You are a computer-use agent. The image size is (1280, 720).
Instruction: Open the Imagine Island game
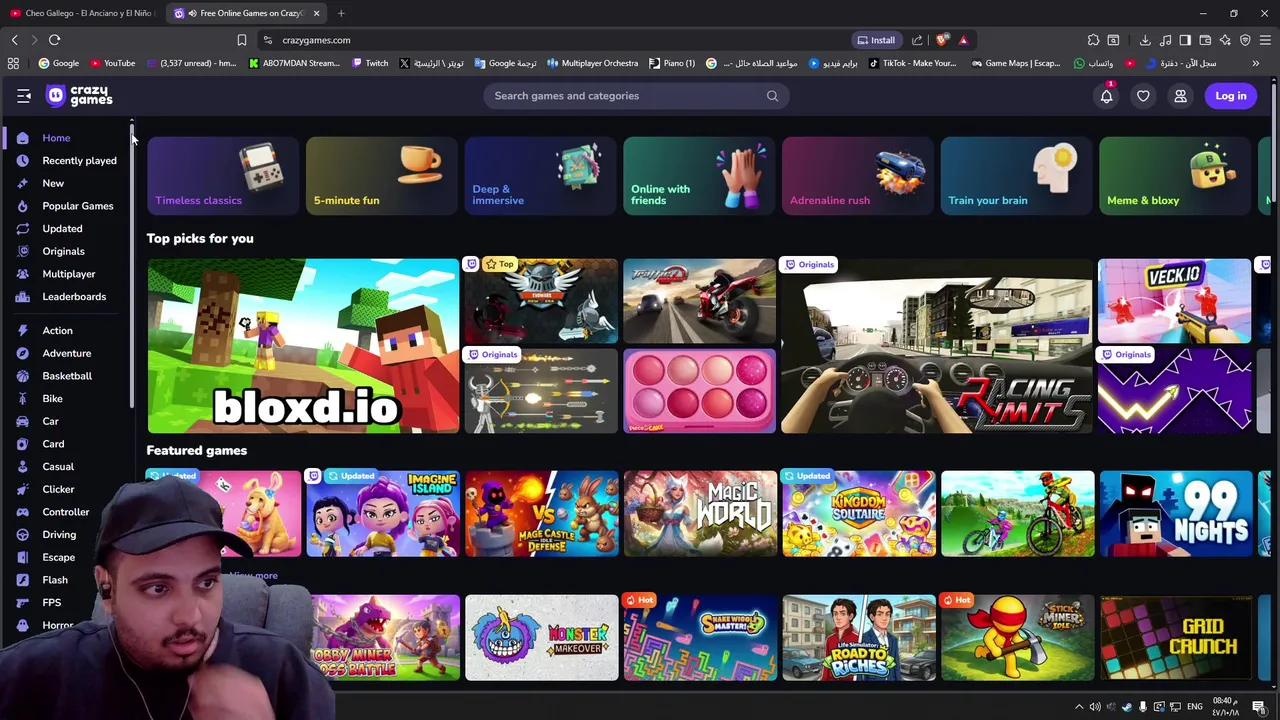pos(382,513)
